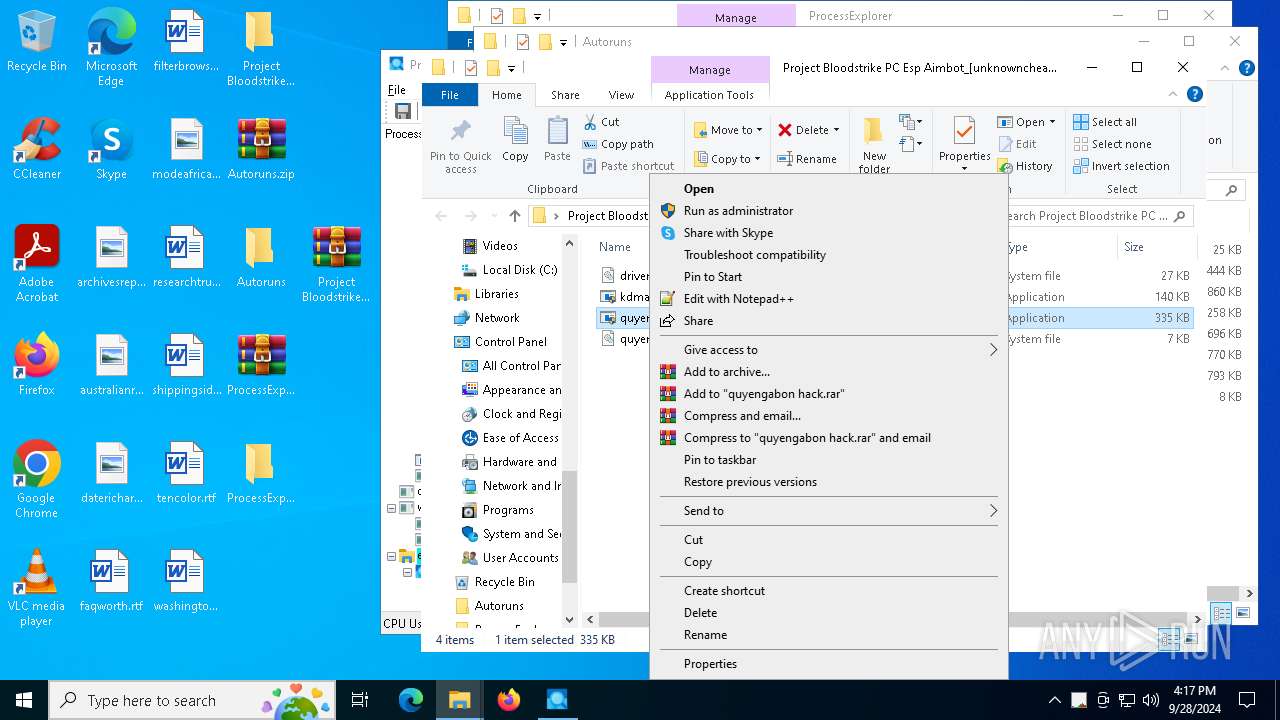Select the Autoruns.zip archive on desktop
The image size is (1280, 720).
[261, 149]
